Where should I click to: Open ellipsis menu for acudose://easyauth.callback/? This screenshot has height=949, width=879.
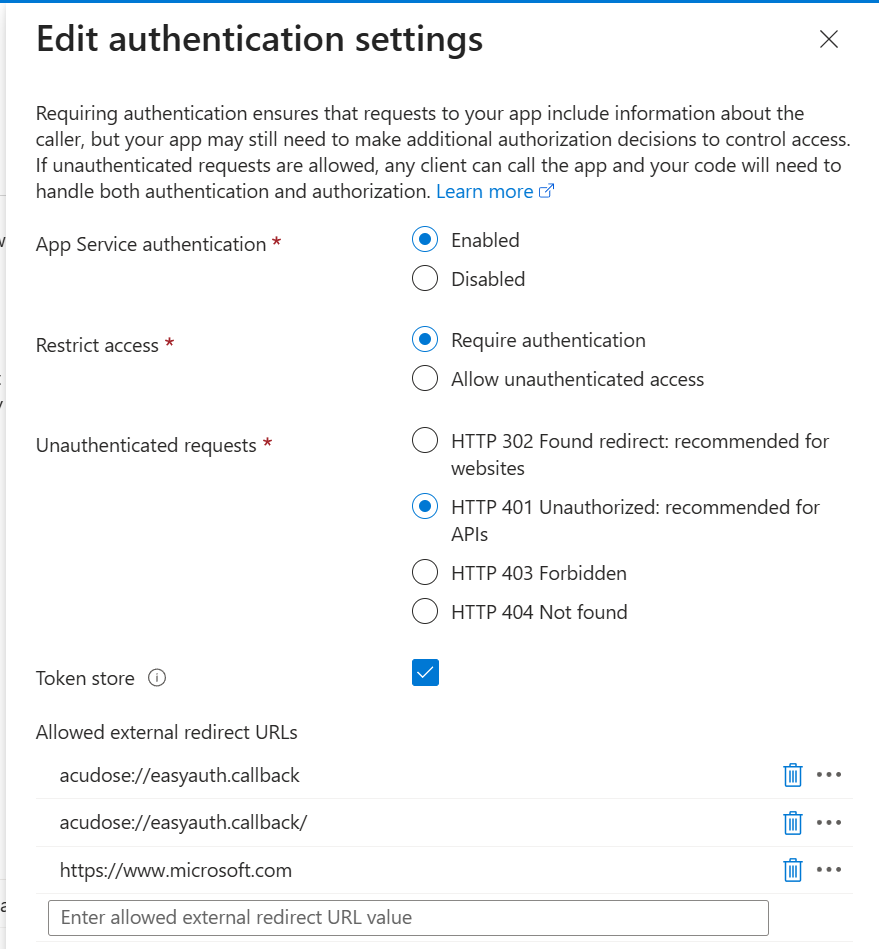[830, 822]
